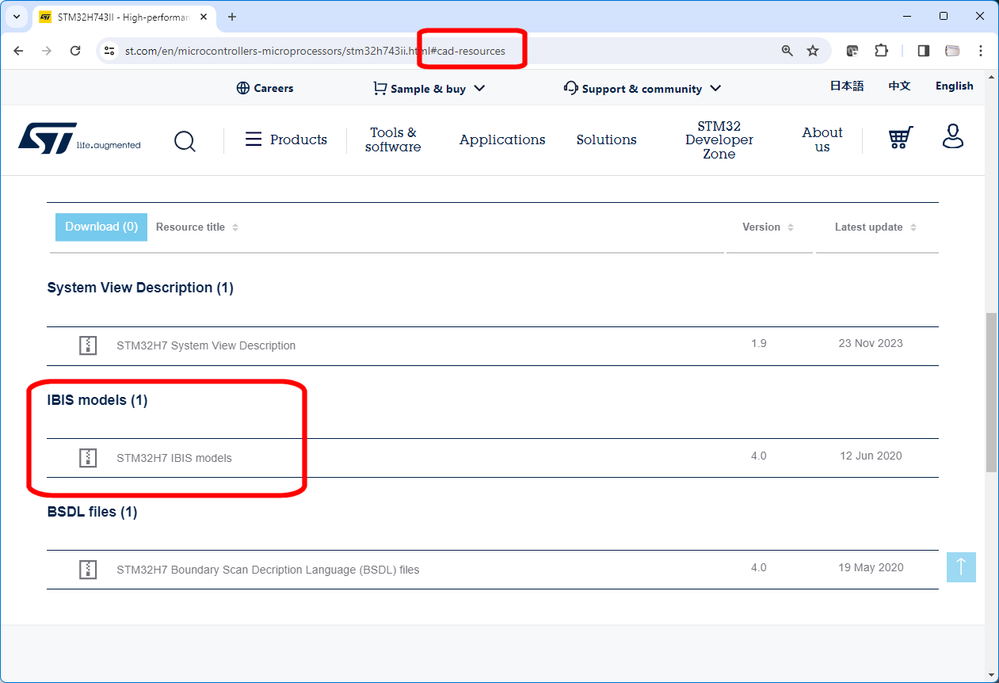Toggle the browser side panel icon
The width and height of the screenshot is (999, 683).
coord(923,51)
